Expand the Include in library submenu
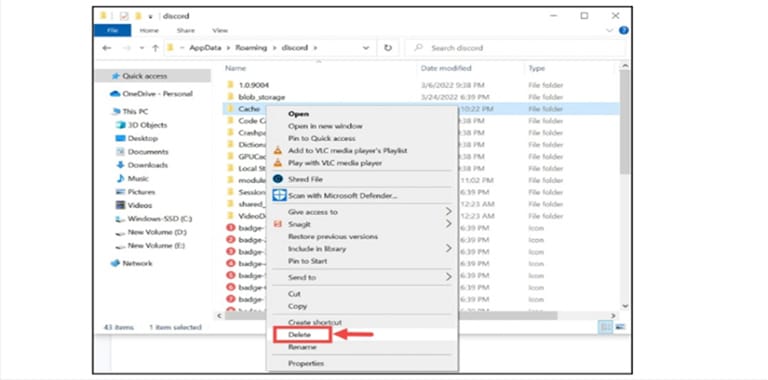 362,249
